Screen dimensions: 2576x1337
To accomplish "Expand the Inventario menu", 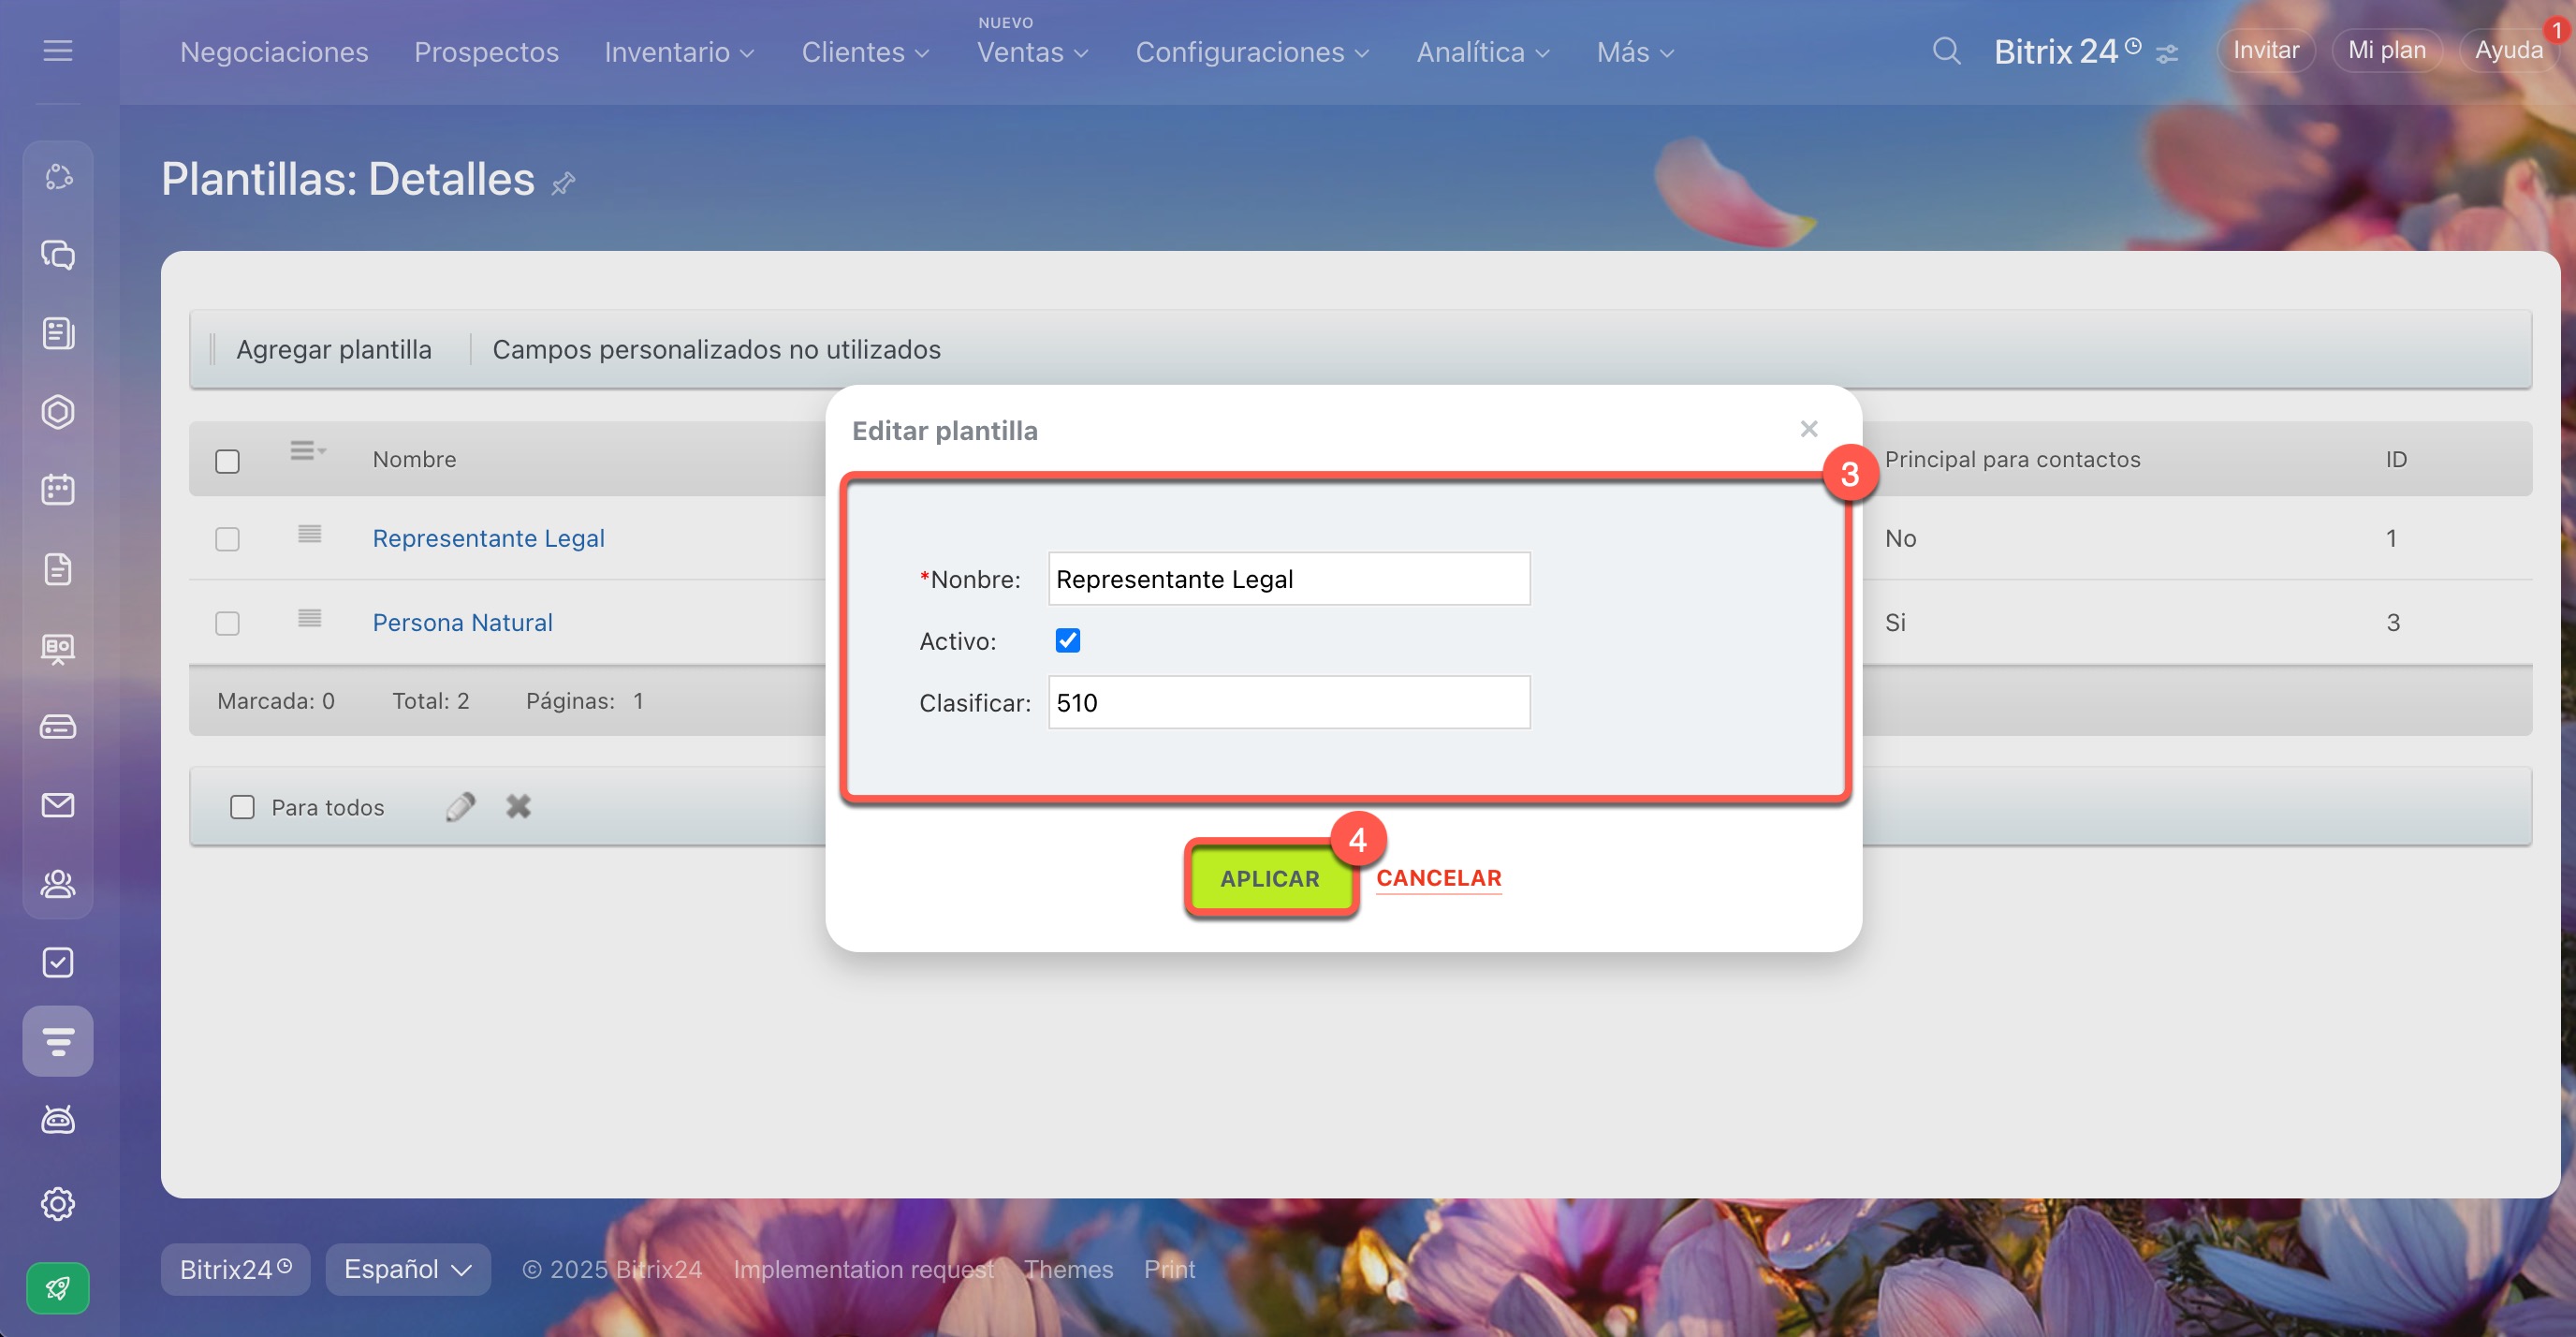I will click(x=679, y=52).
